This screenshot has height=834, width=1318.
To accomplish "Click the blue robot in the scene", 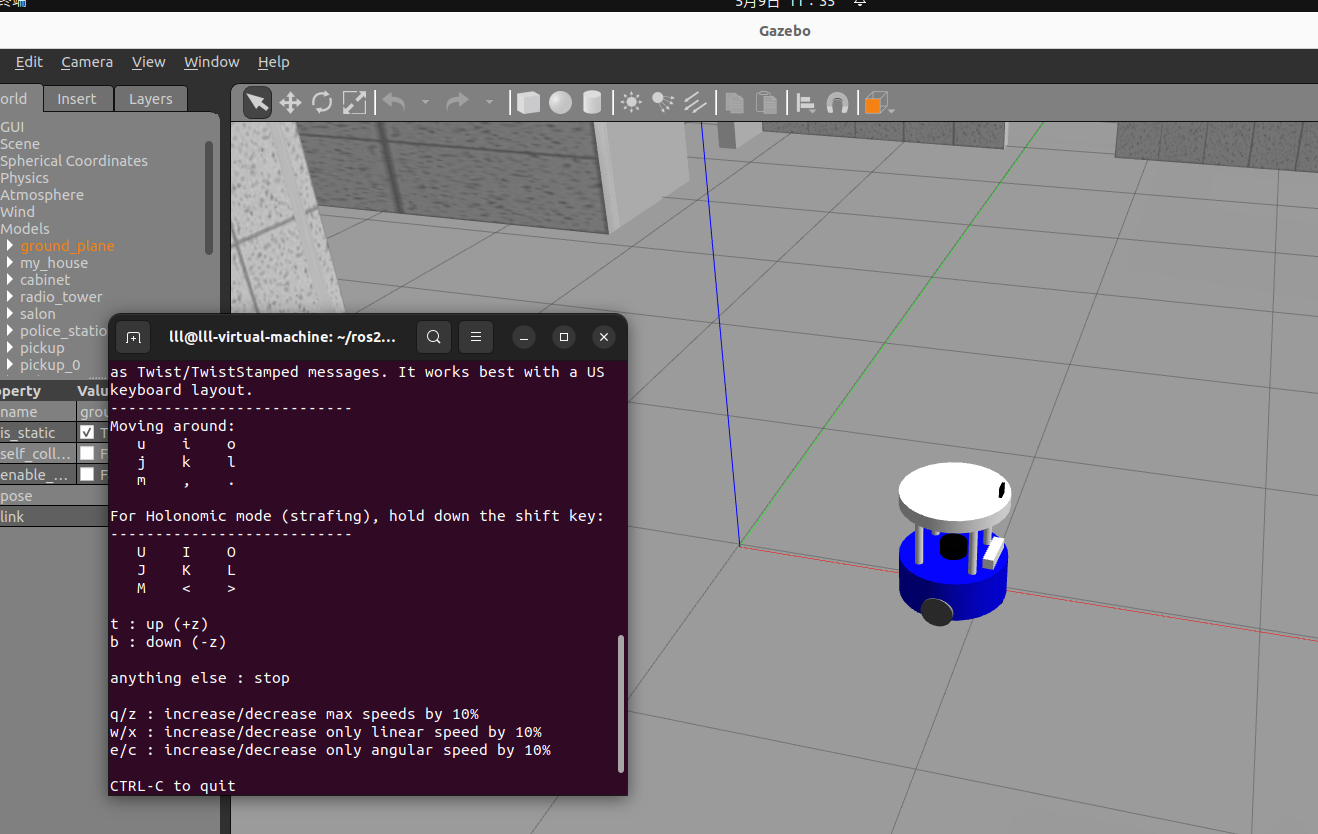I will (953, 543).
